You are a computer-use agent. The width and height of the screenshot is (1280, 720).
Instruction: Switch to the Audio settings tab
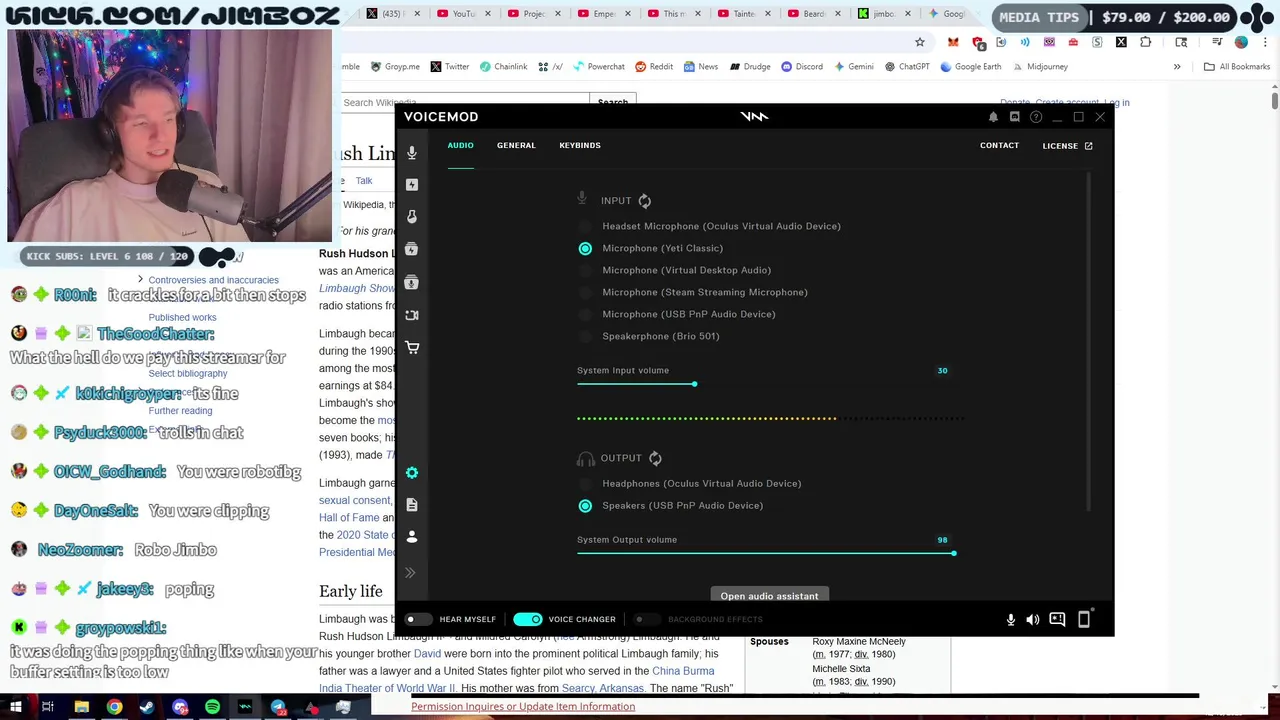460,145
